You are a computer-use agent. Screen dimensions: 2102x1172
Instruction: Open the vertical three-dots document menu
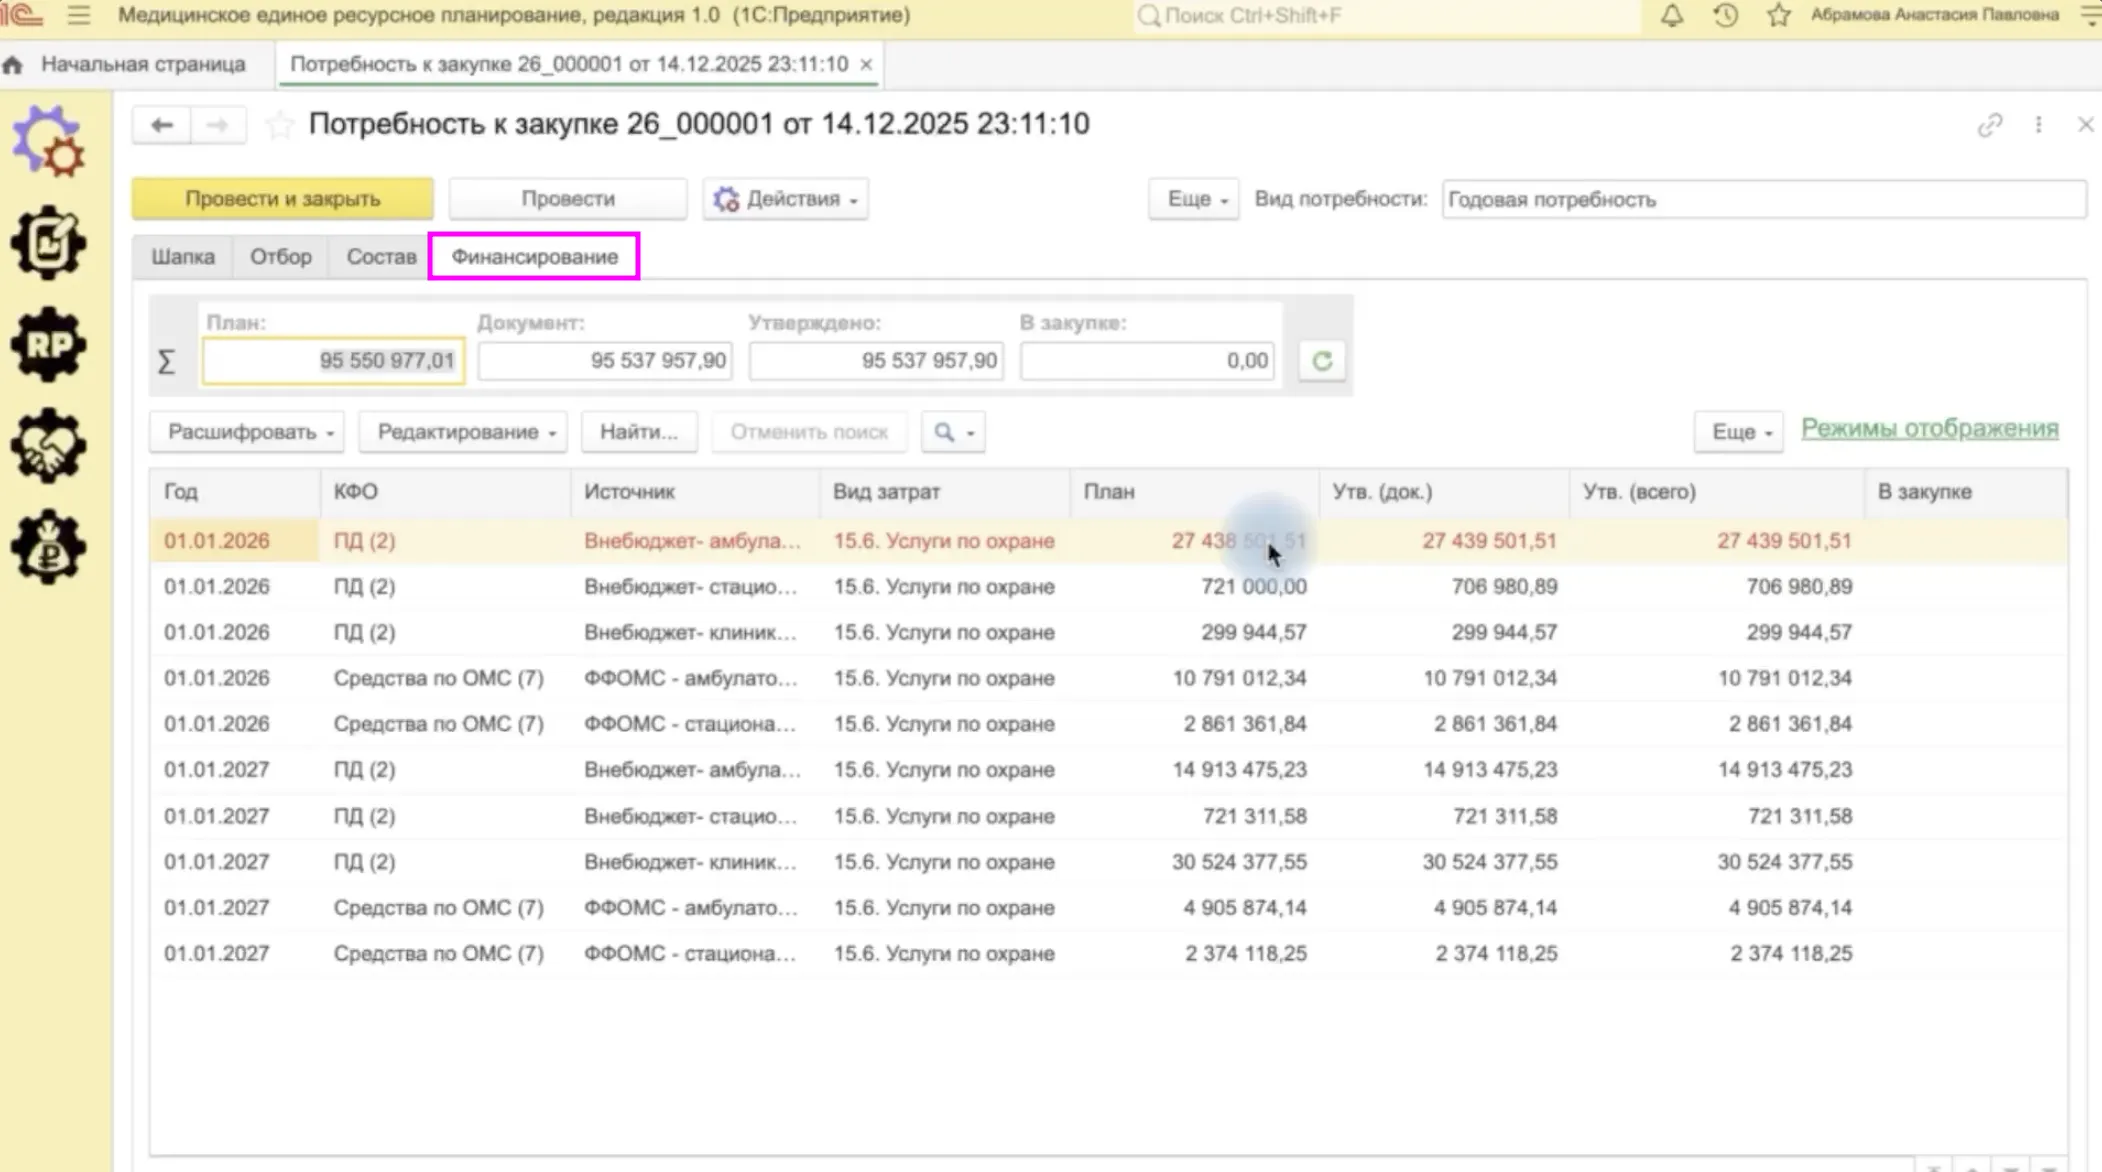pyautogui.click(x=2038, y=125)
